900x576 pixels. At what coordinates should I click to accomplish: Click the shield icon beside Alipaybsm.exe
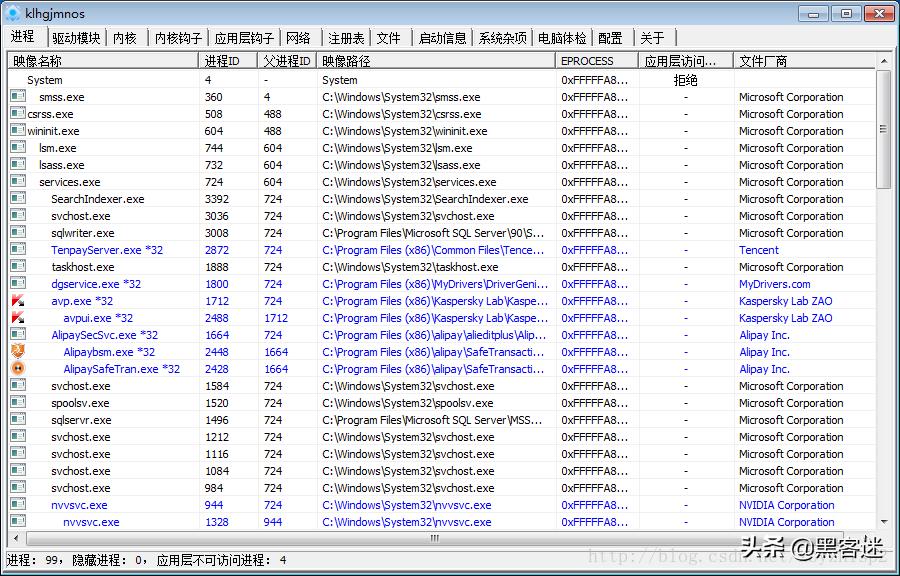pyautogui.click(x=18, y=352)
